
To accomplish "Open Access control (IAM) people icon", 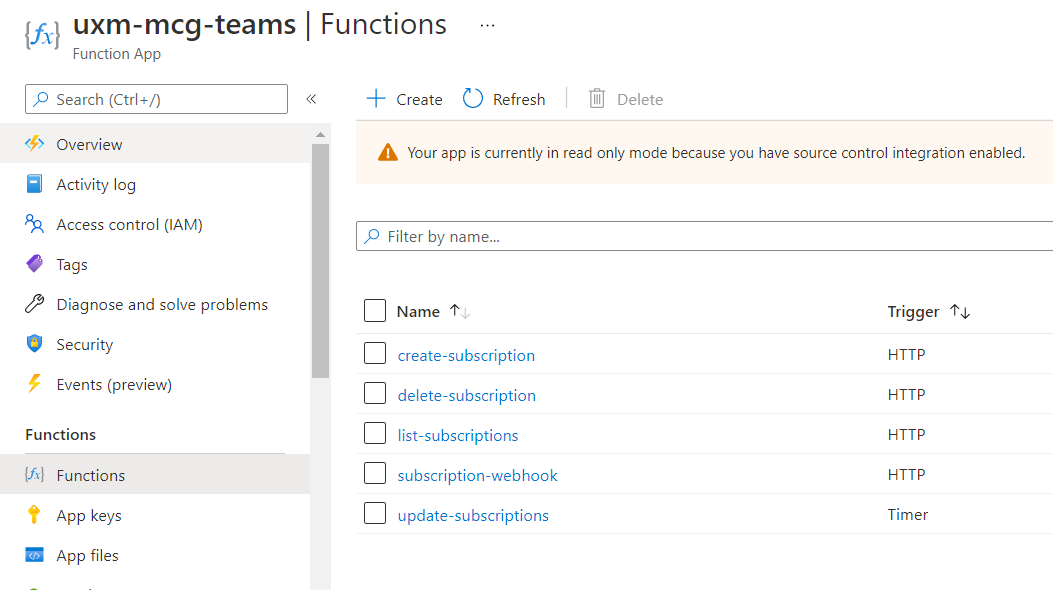I will click(35, 224).
